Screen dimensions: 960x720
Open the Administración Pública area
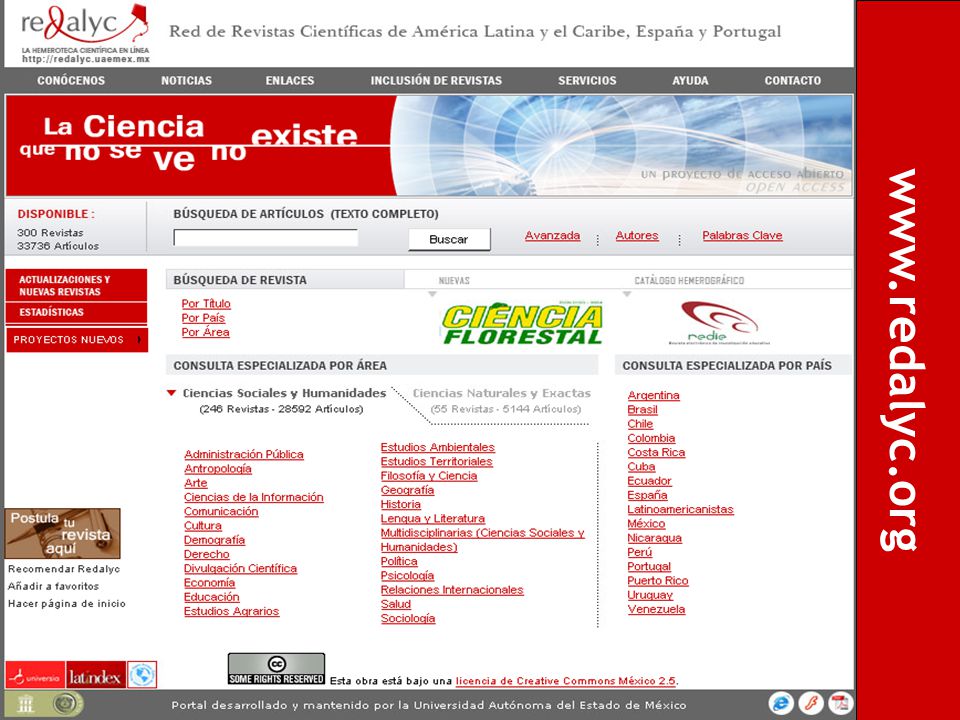point(244,454)
